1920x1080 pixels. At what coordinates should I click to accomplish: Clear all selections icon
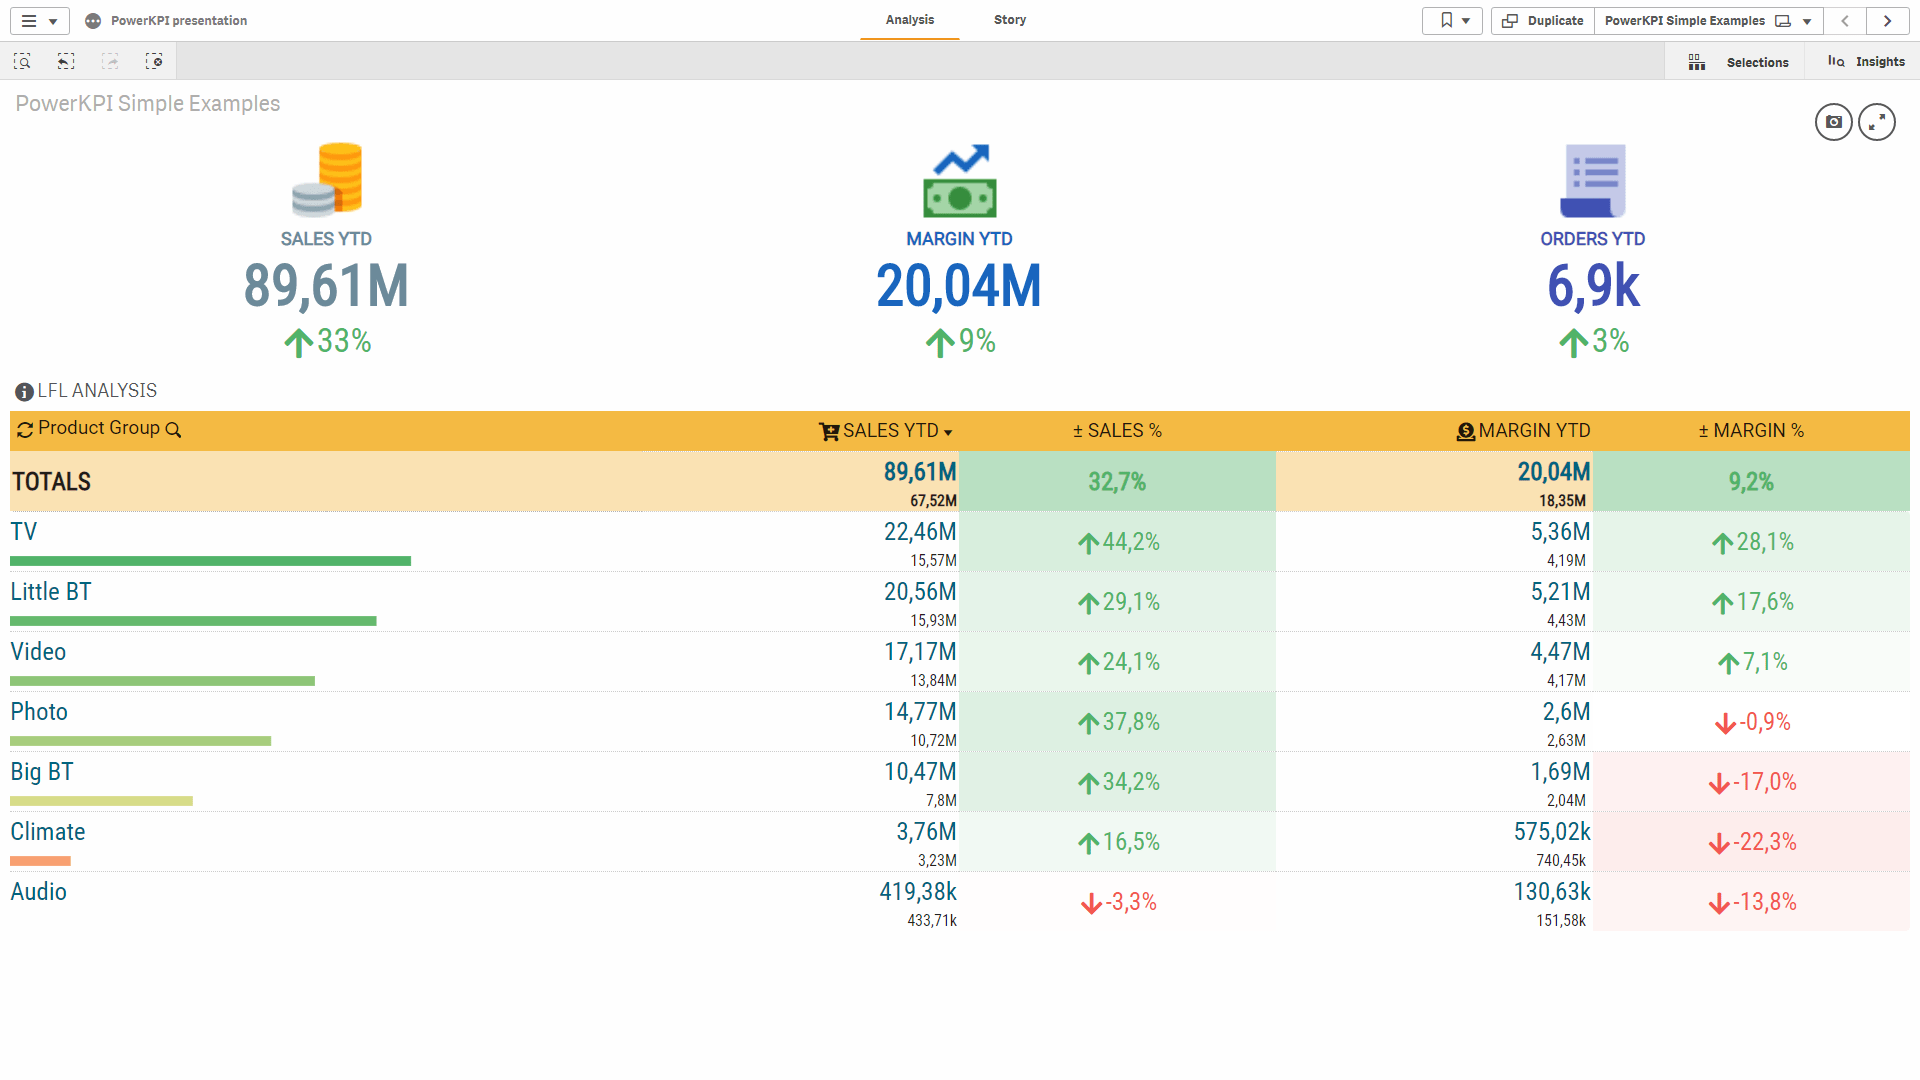pos(154,62)
